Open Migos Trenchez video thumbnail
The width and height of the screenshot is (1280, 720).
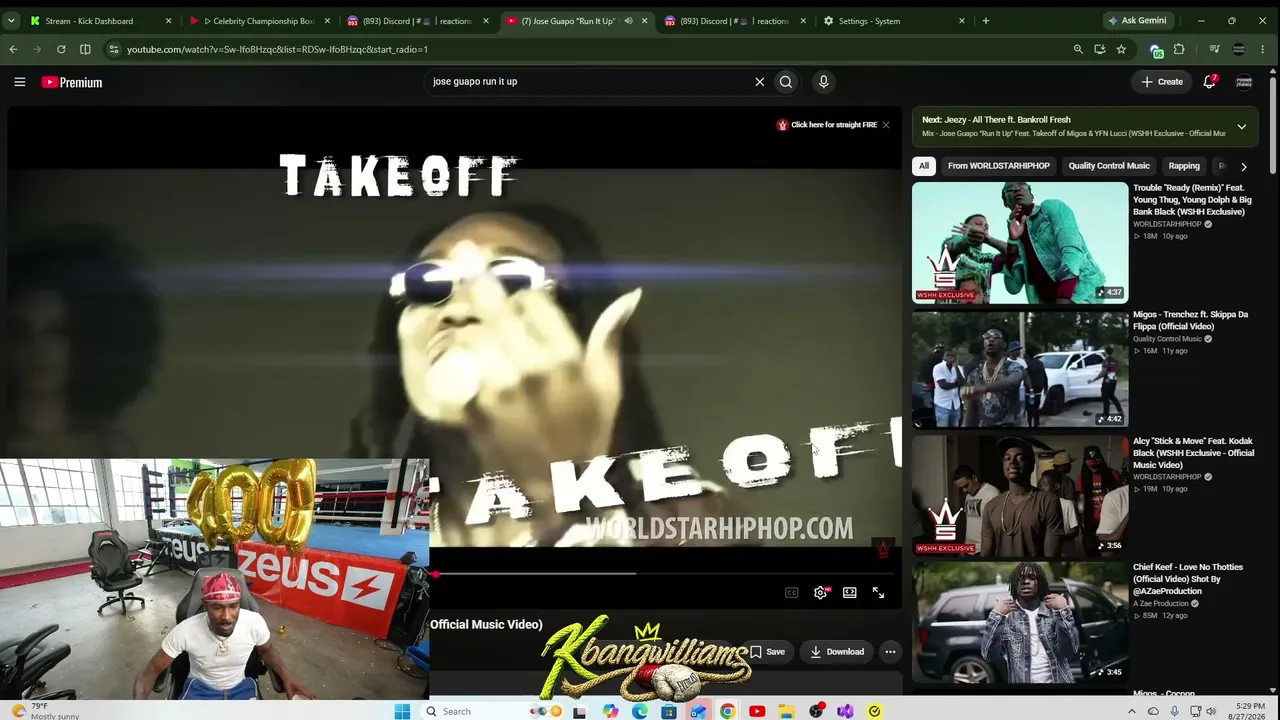point(1020,370)
